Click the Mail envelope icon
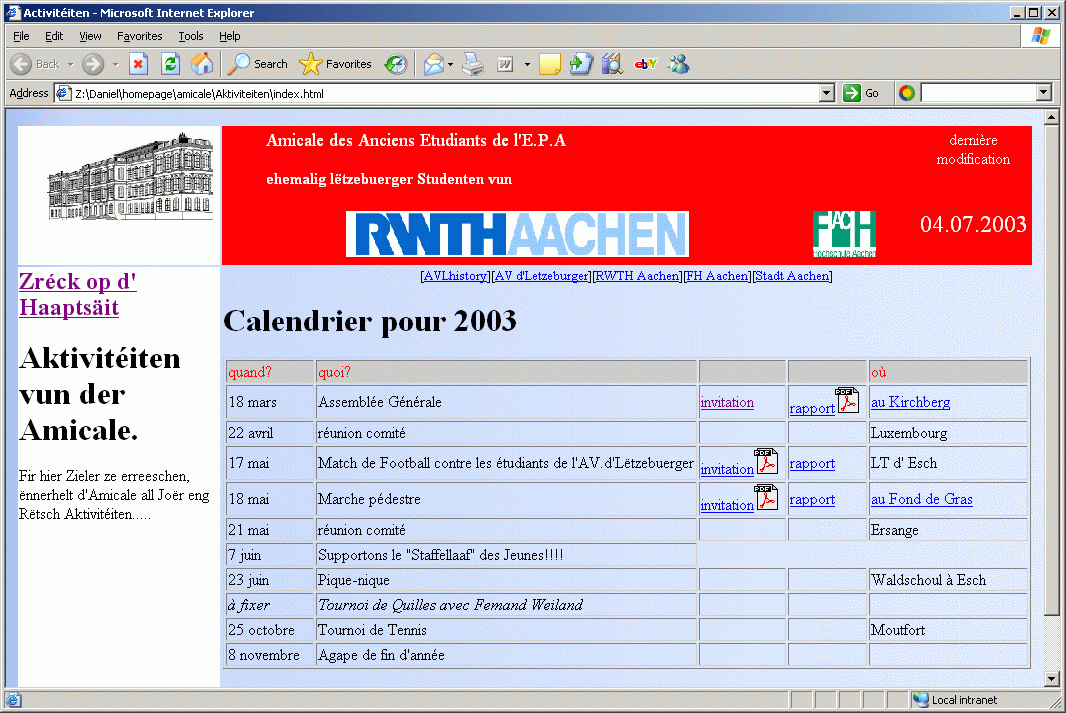The width and height of the screenshot is (1066, 713). 434,64
